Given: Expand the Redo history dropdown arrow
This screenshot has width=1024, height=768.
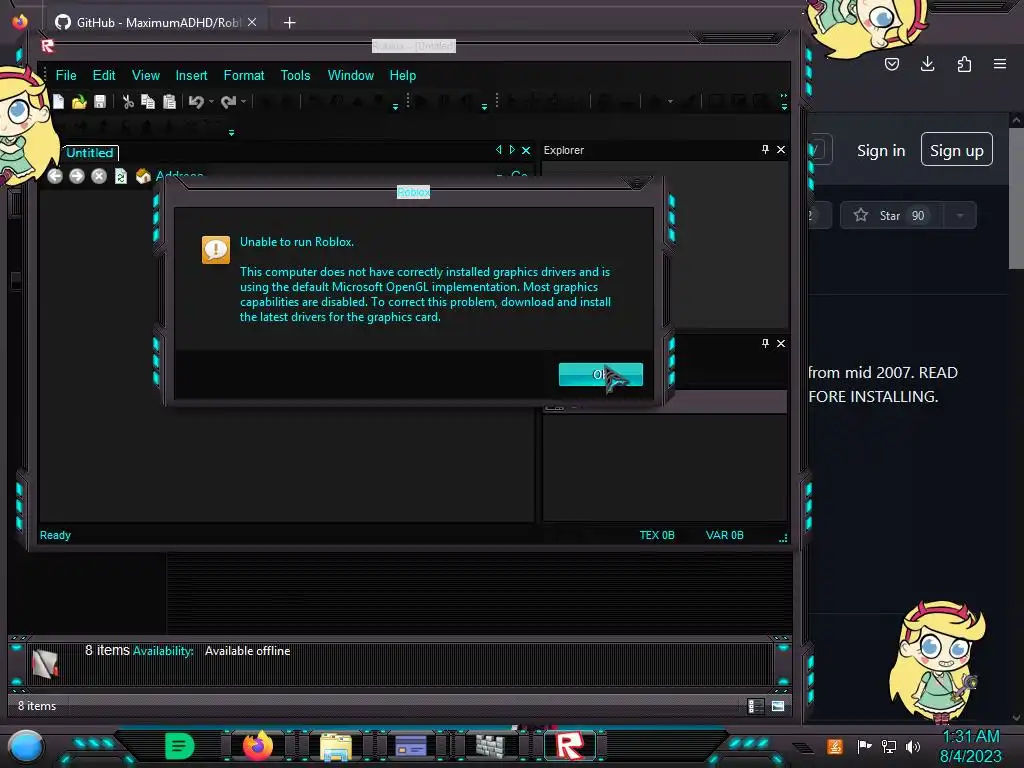Looking at the screenshot, I should pyautogui.click(x=244, y=102).
